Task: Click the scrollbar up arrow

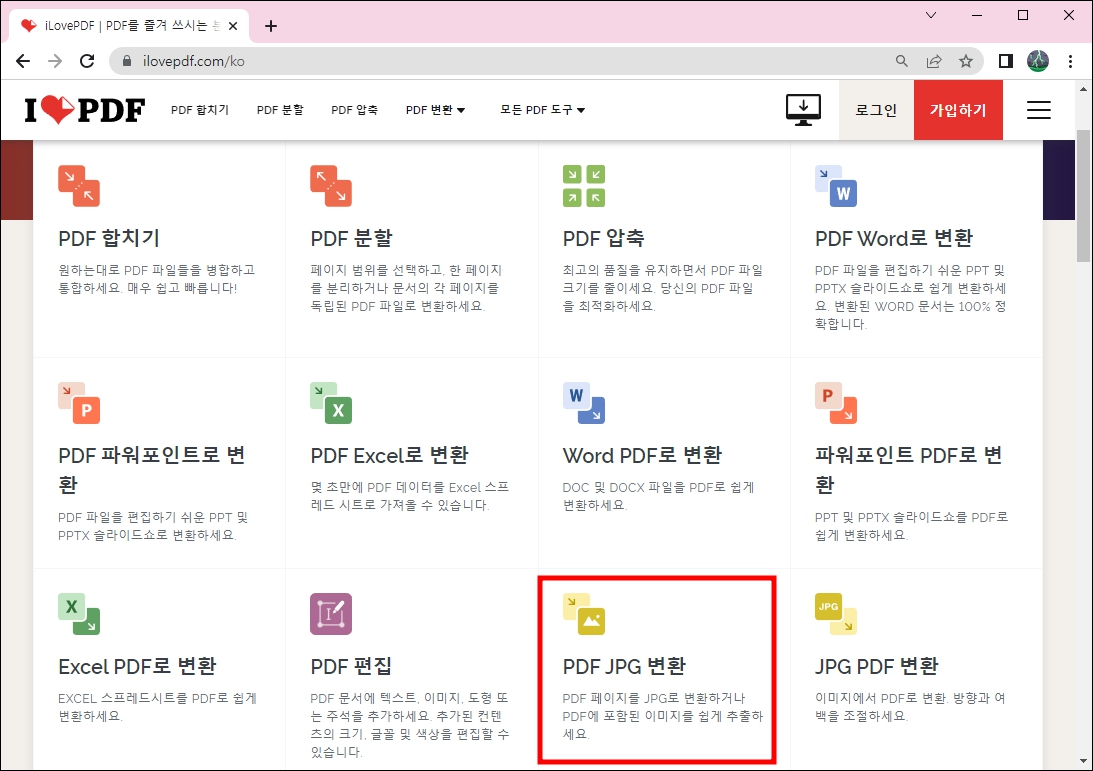Action: click(1084, 89)
